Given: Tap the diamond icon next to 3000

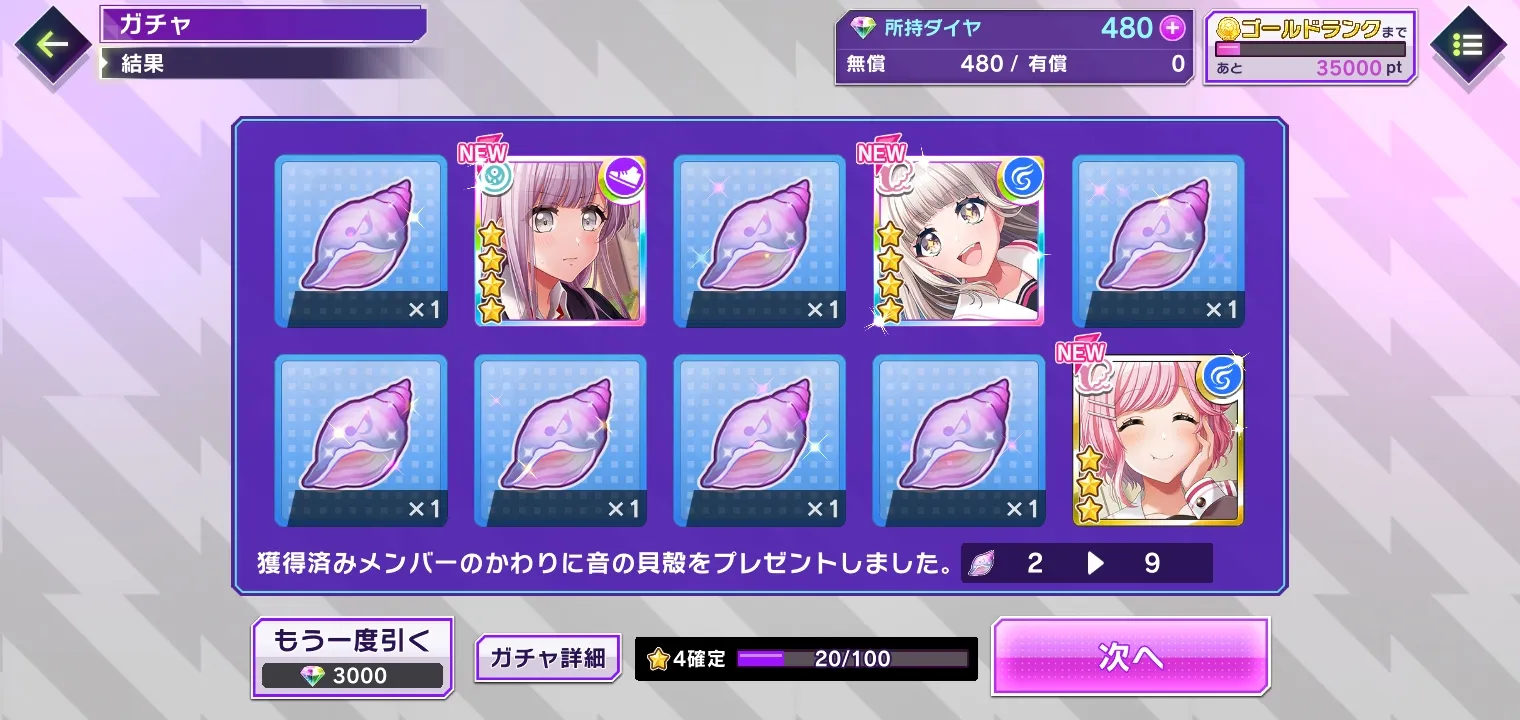Looking at the screenshot, I should (x=313, y=676).
